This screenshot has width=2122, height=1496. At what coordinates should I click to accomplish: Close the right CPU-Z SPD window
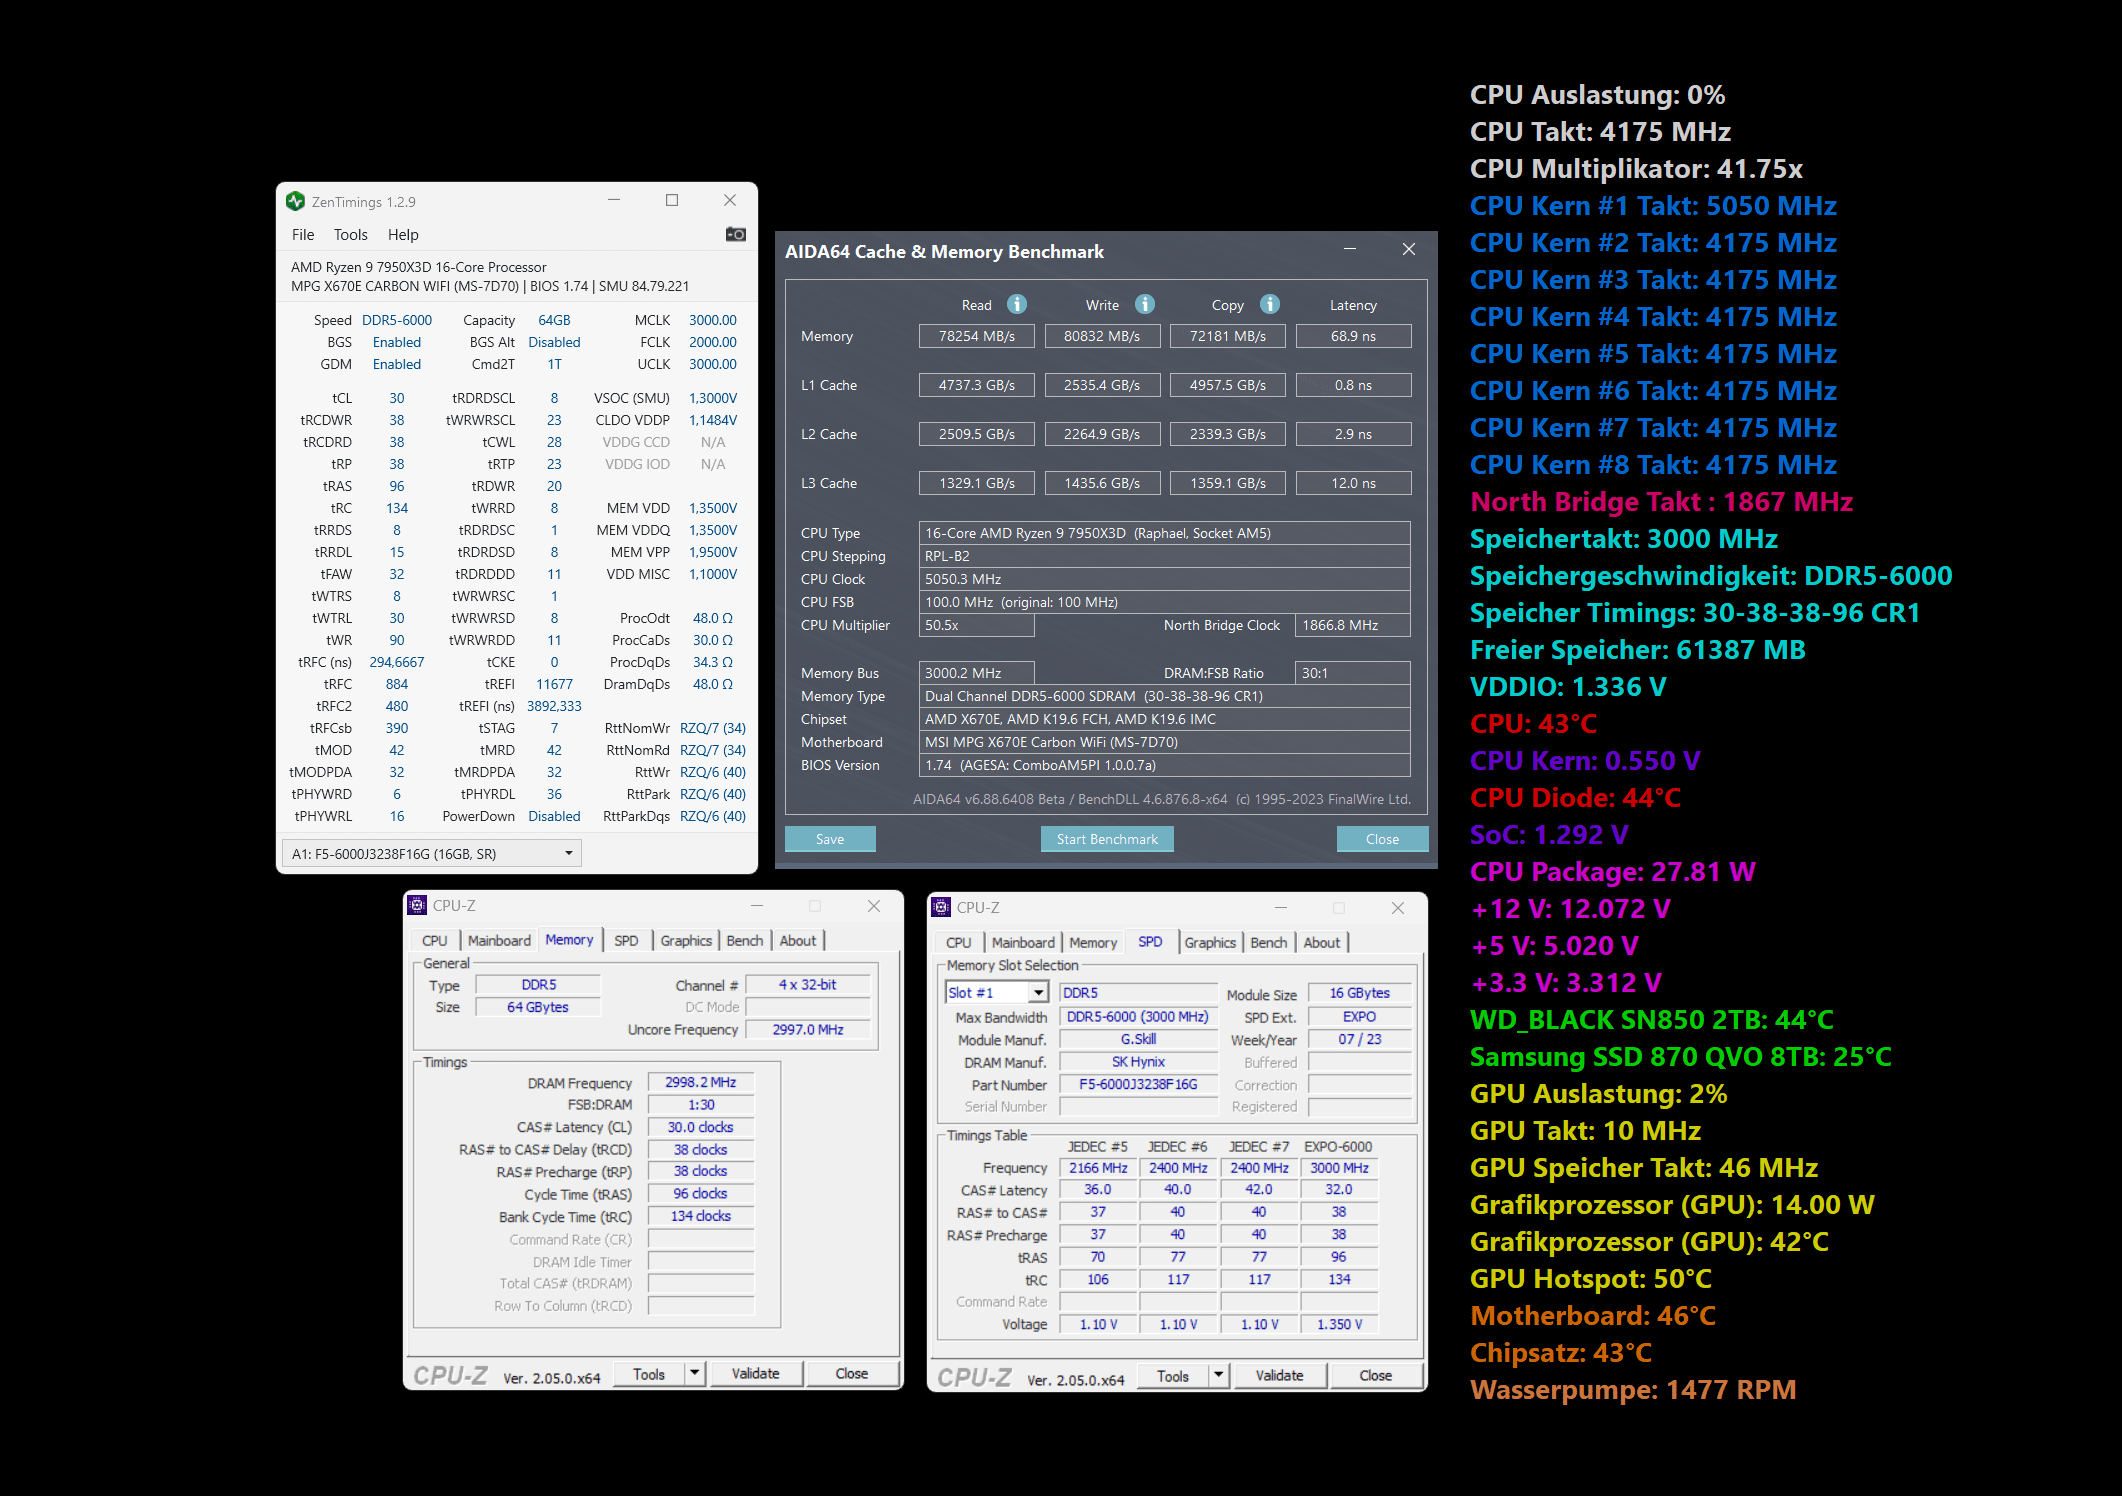pos(1398,908)
